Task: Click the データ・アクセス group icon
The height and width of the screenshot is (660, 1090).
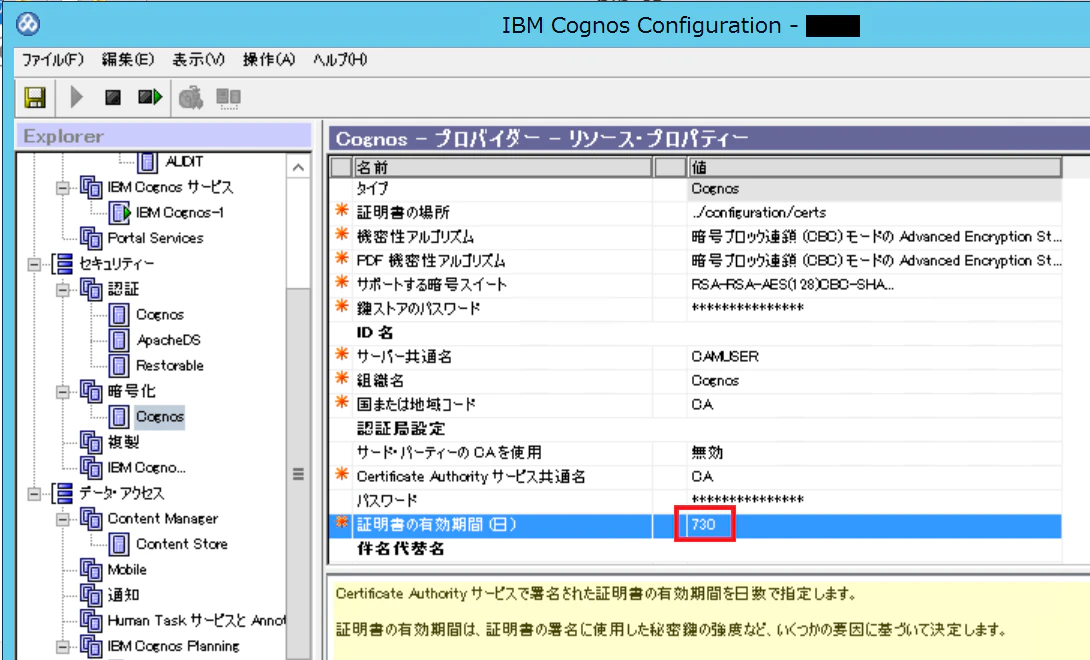Action: pos(63,493)
